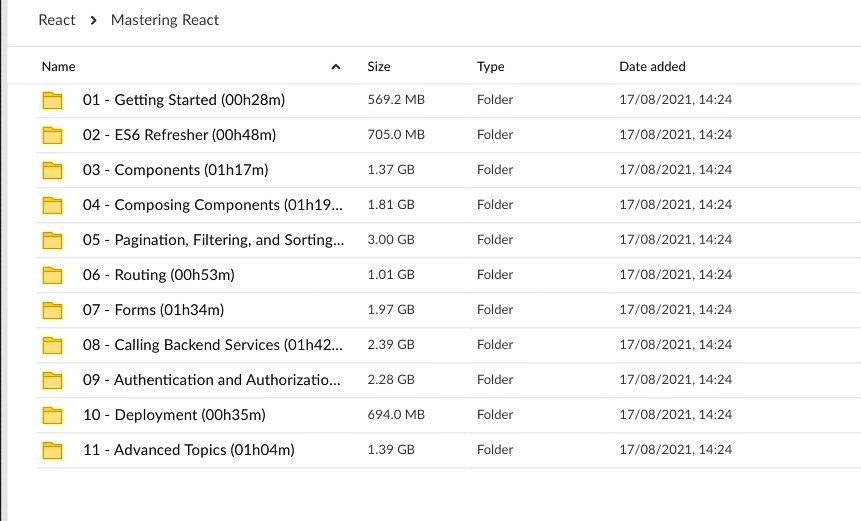
Task: Open 05 - Pagination, Filtering, and Sorting folder
Action: point(214,240)
